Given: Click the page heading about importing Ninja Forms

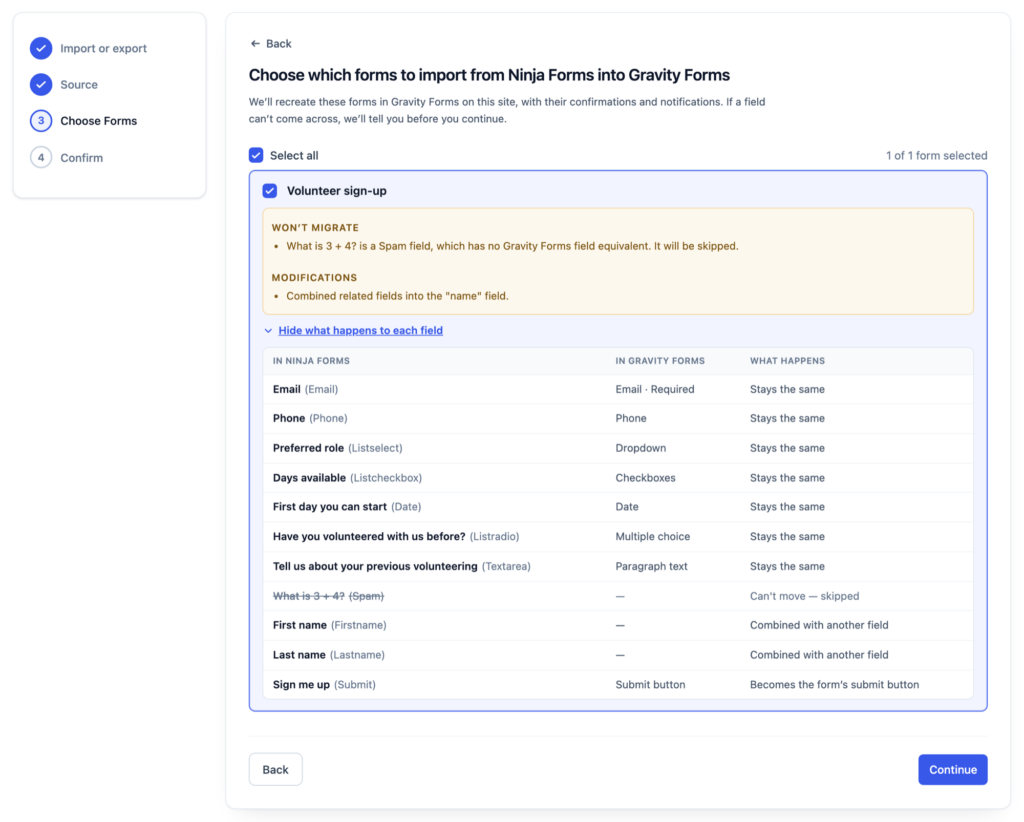Looking at the screenshot, I should point(489,75).
